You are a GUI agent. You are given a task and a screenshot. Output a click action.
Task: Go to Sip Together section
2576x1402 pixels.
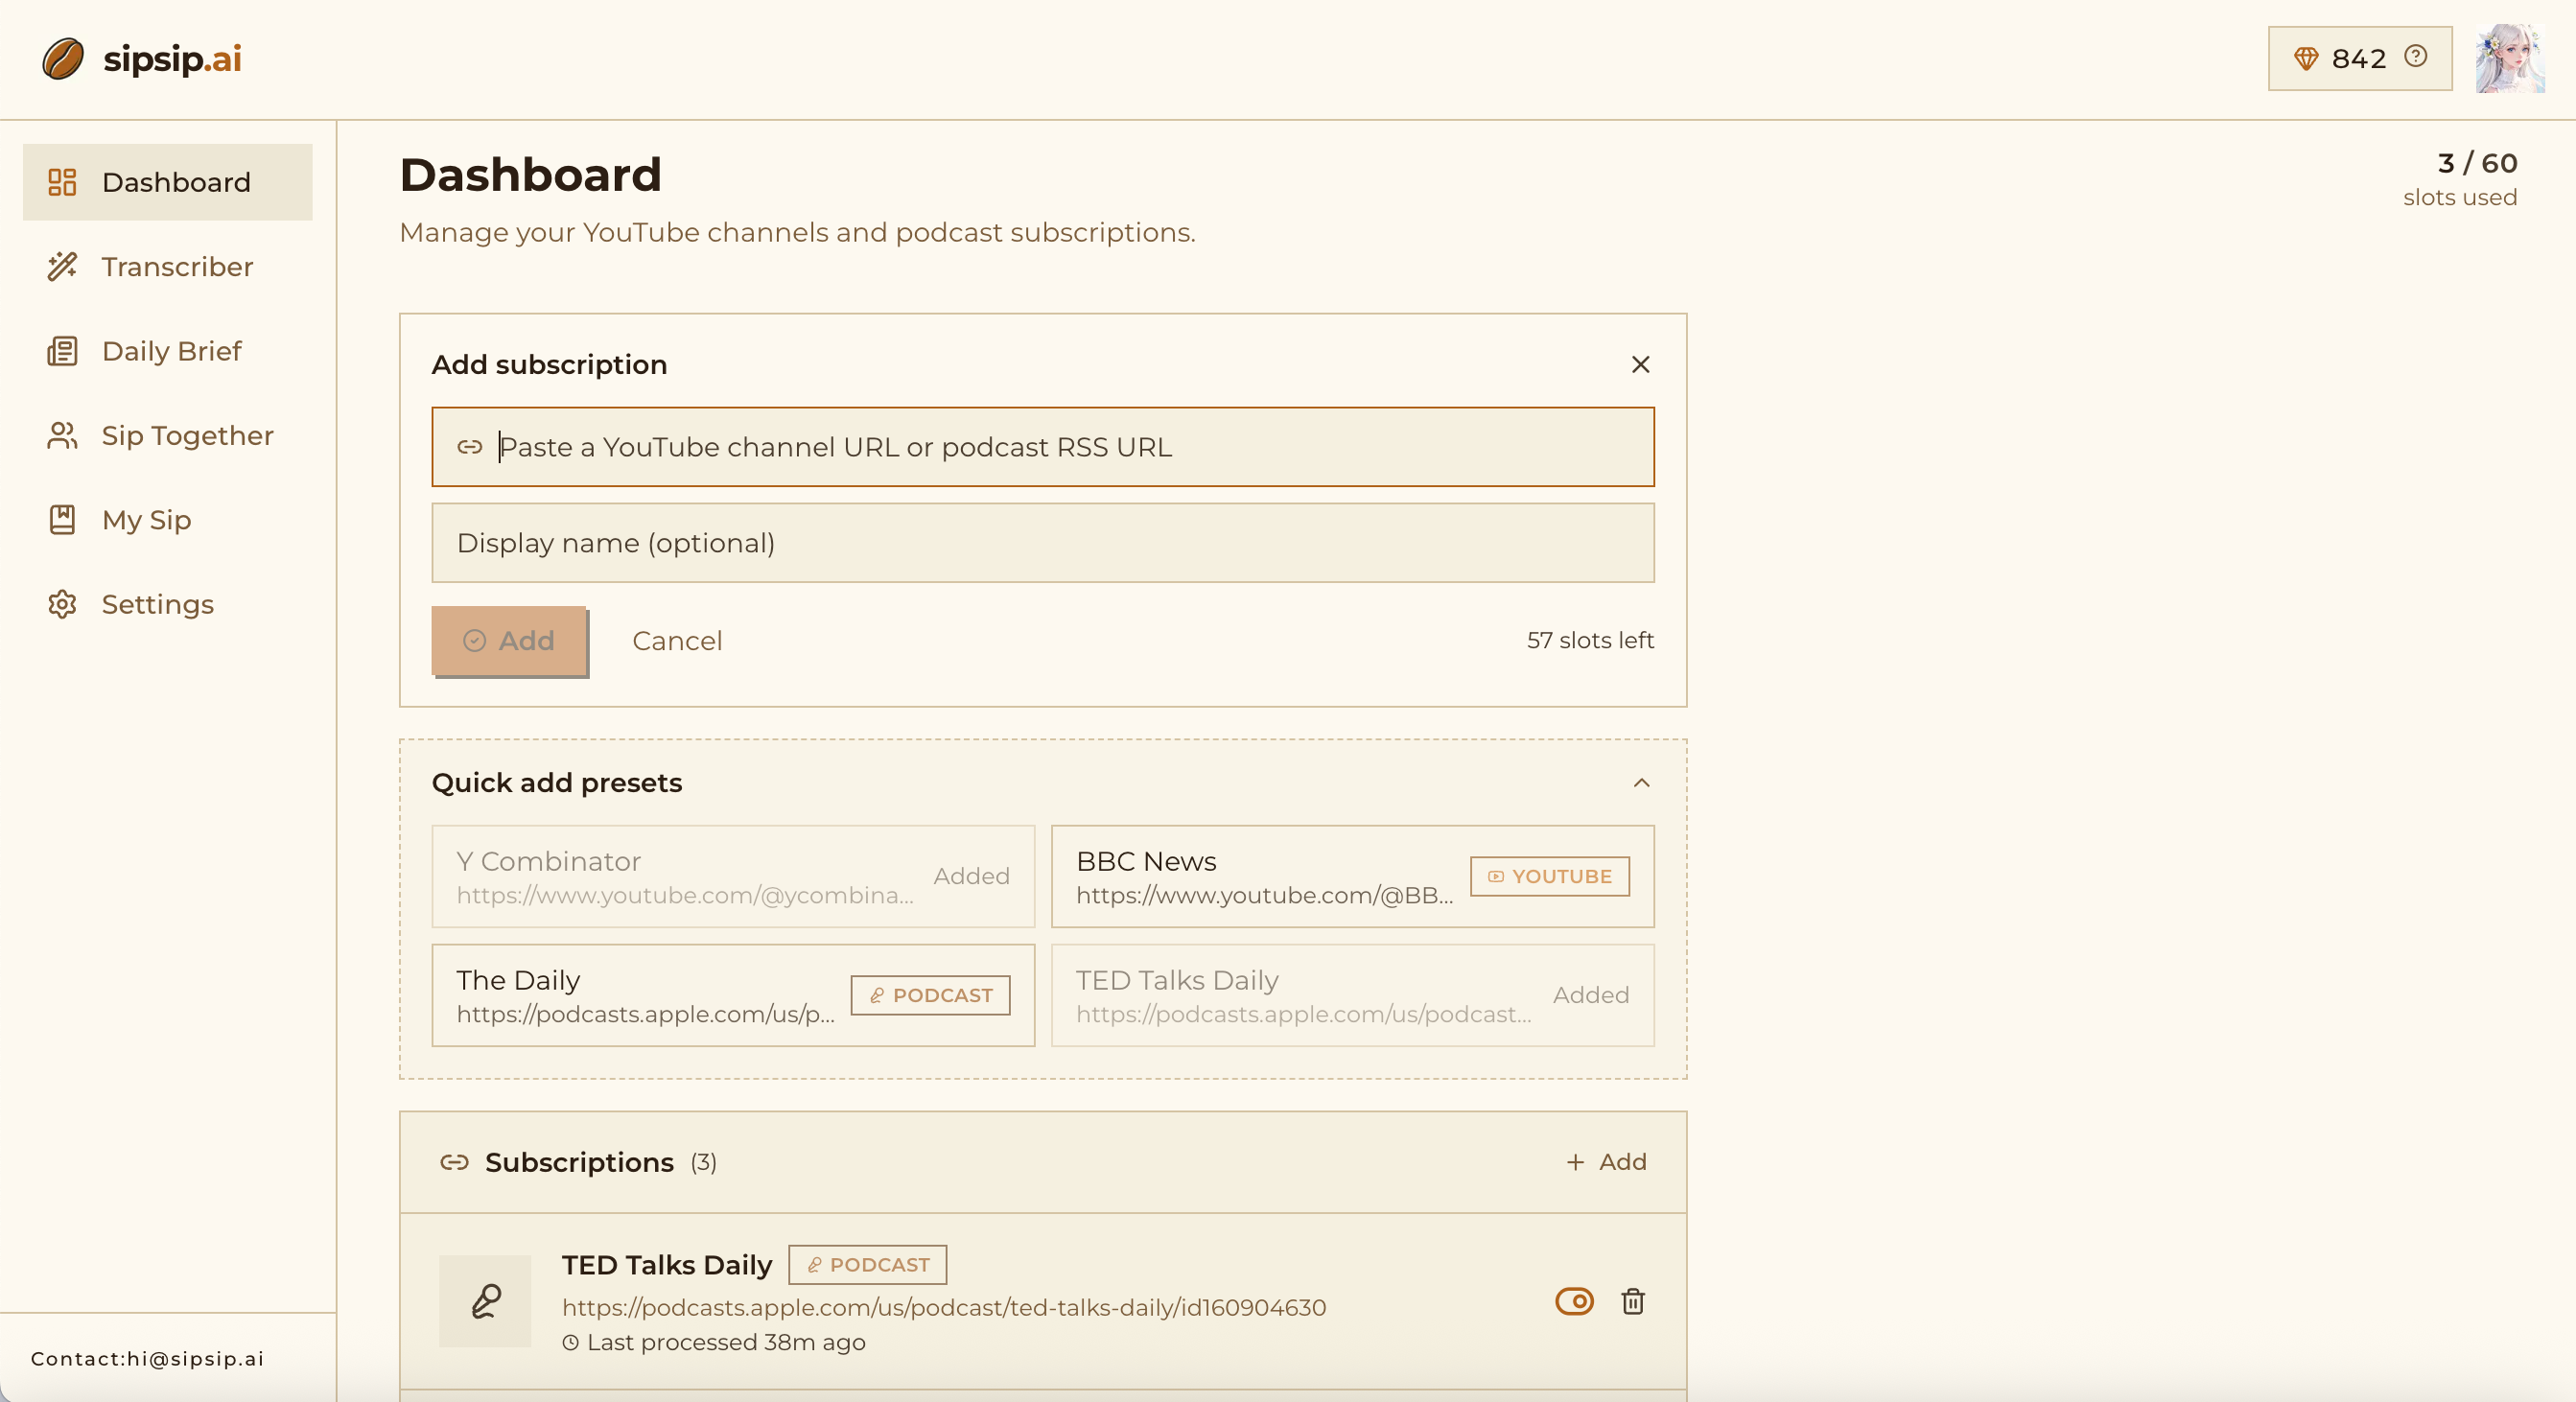click(x=187, y=436)
